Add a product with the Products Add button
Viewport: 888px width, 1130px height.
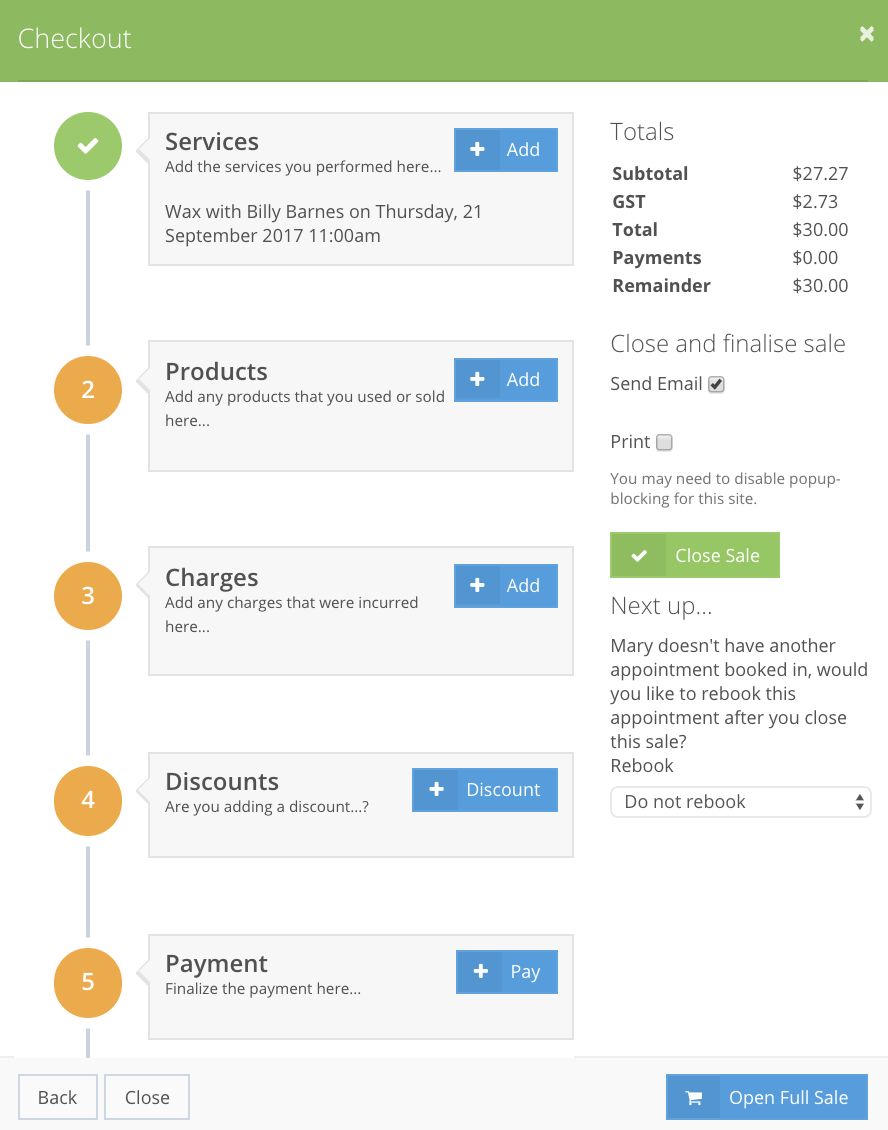point(506,380)
